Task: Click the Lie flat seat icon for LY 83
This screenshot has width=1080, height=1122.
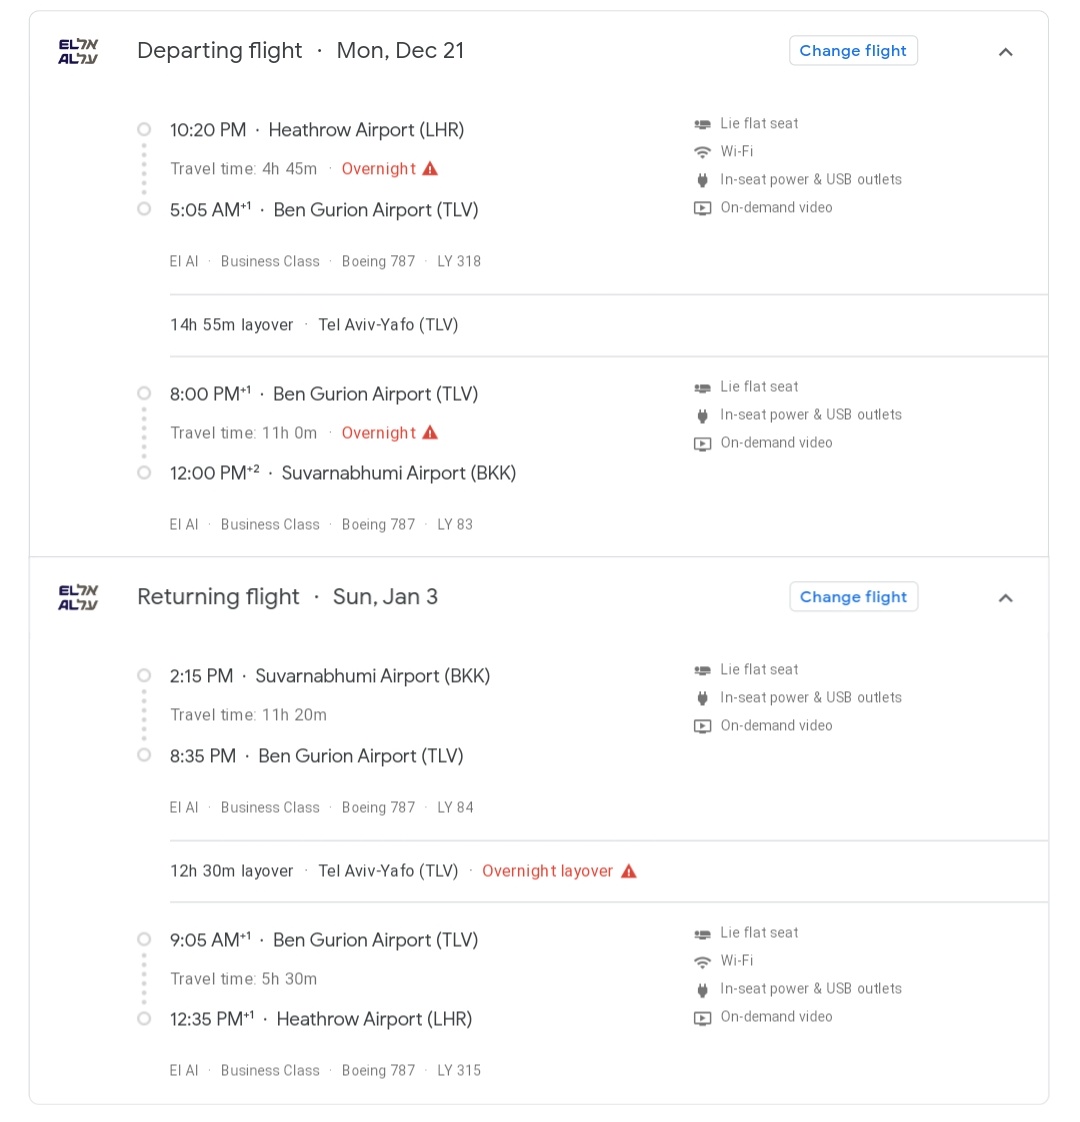Action: point(703,388)
